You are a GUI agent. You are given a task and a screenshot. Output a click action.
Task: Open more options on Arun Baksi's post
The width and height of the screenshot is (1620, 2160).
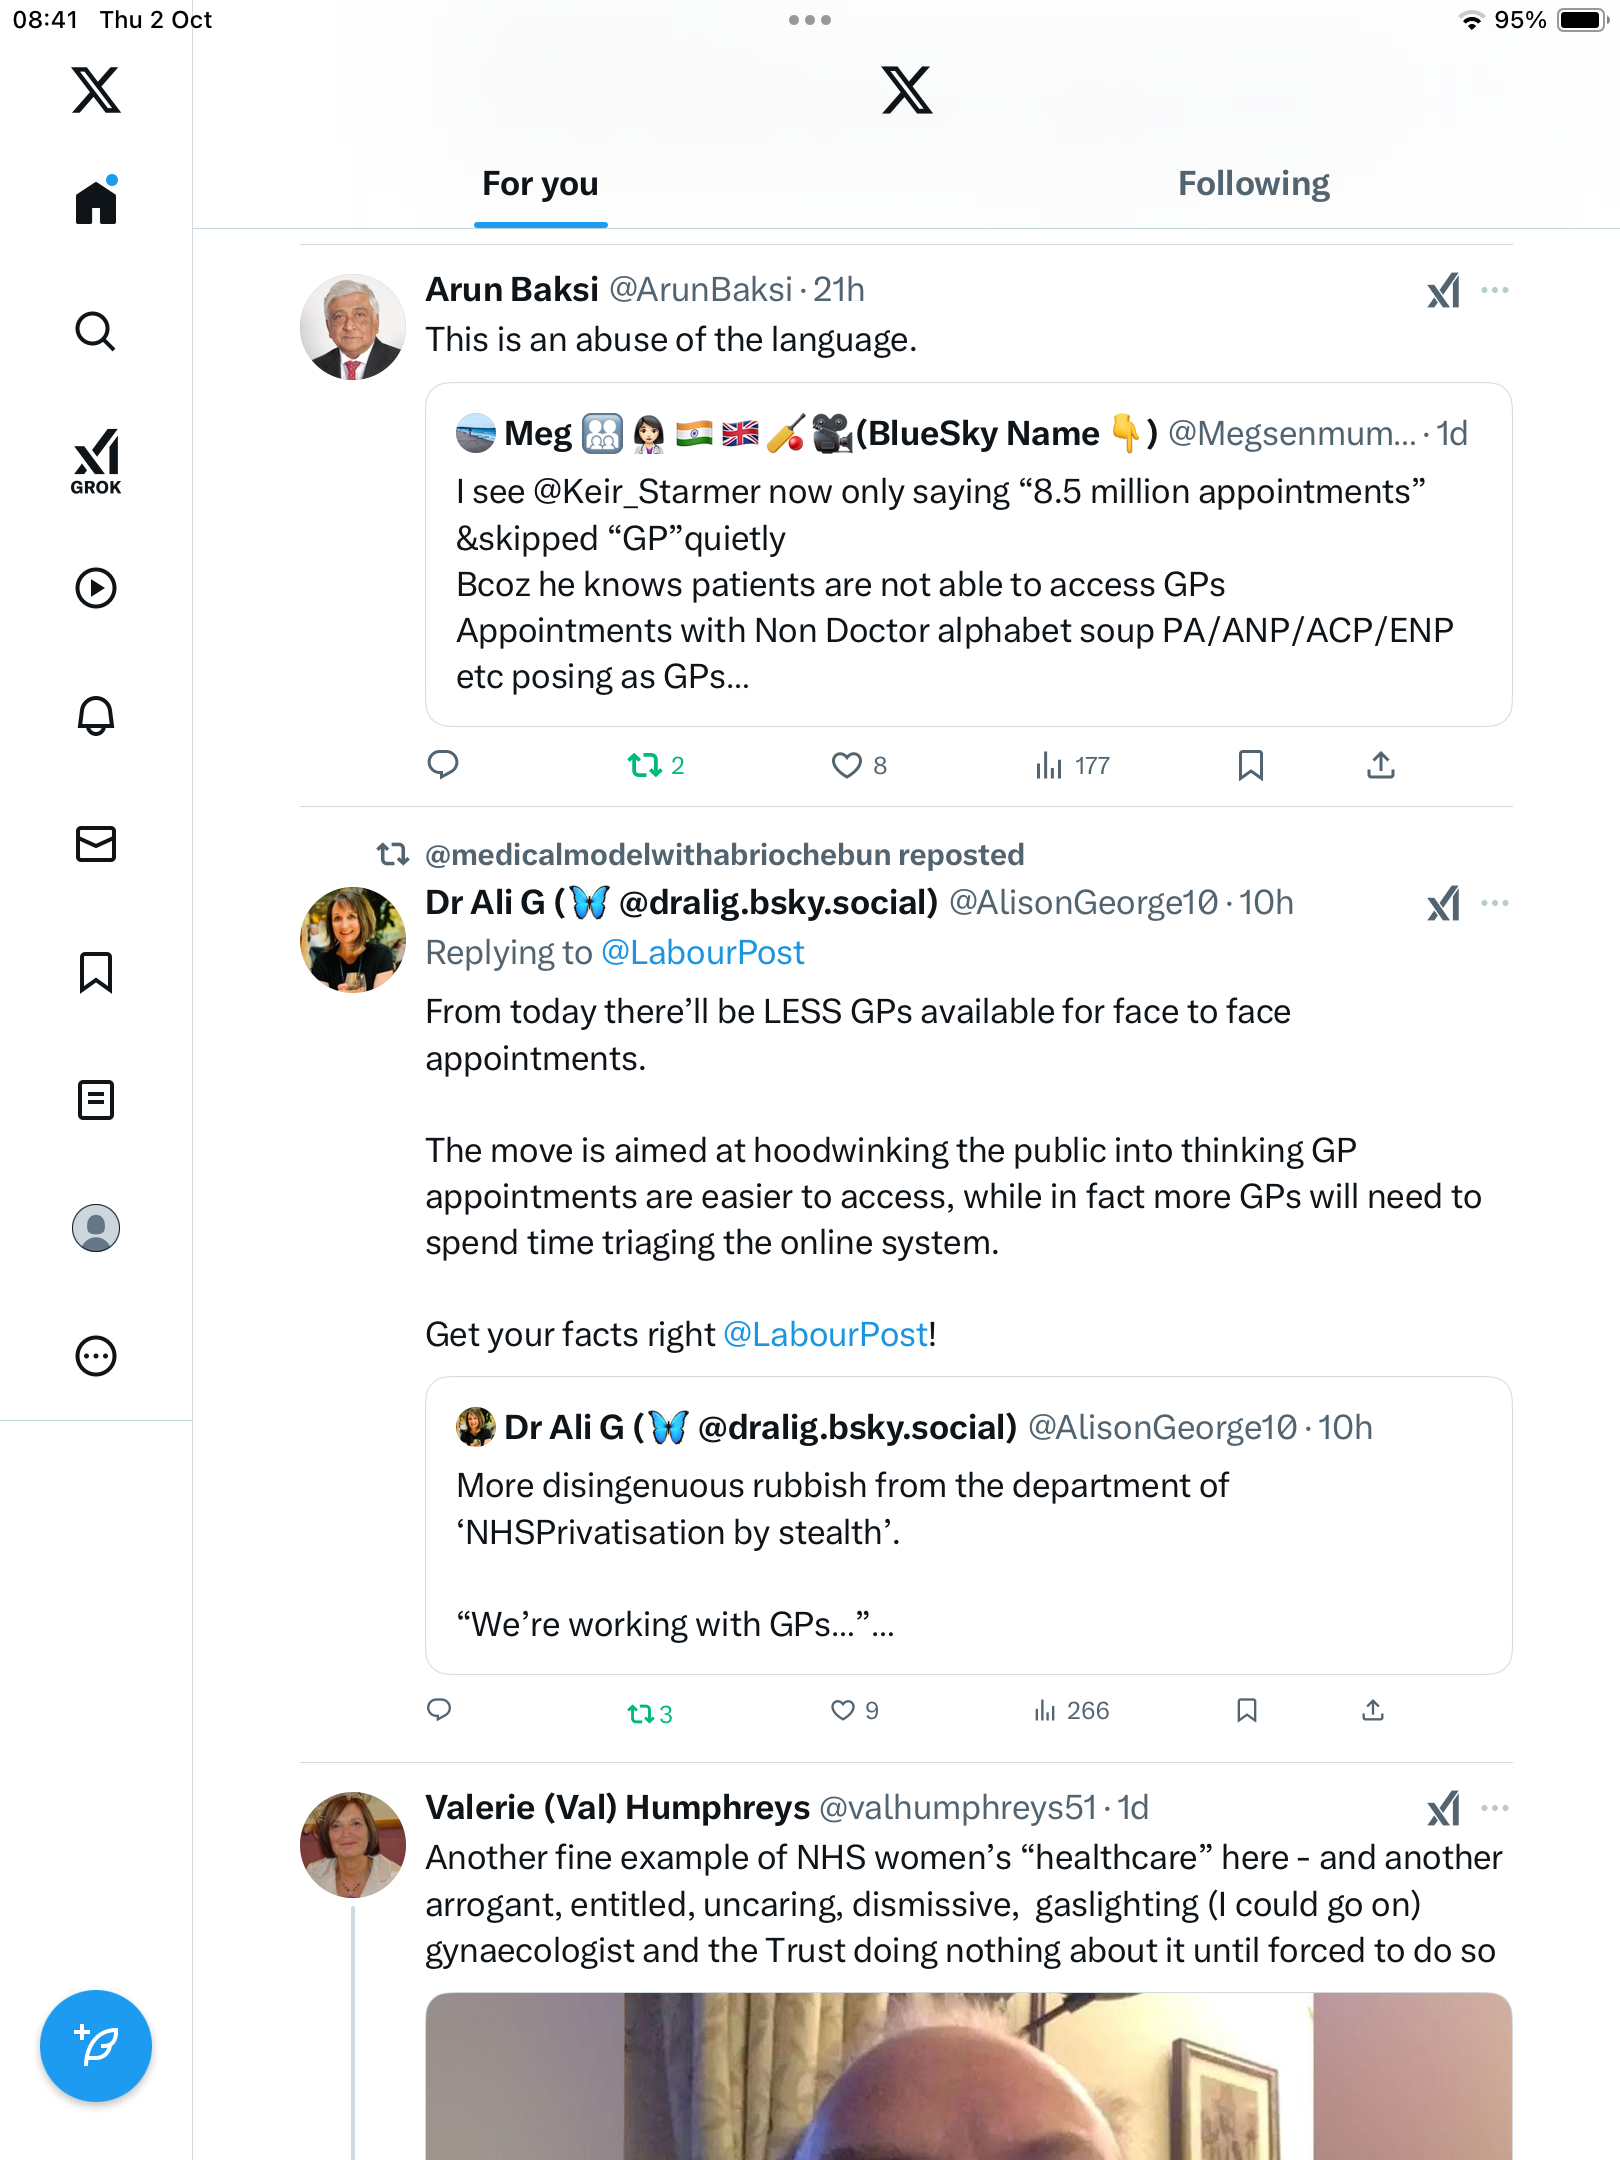[1495, 290]
